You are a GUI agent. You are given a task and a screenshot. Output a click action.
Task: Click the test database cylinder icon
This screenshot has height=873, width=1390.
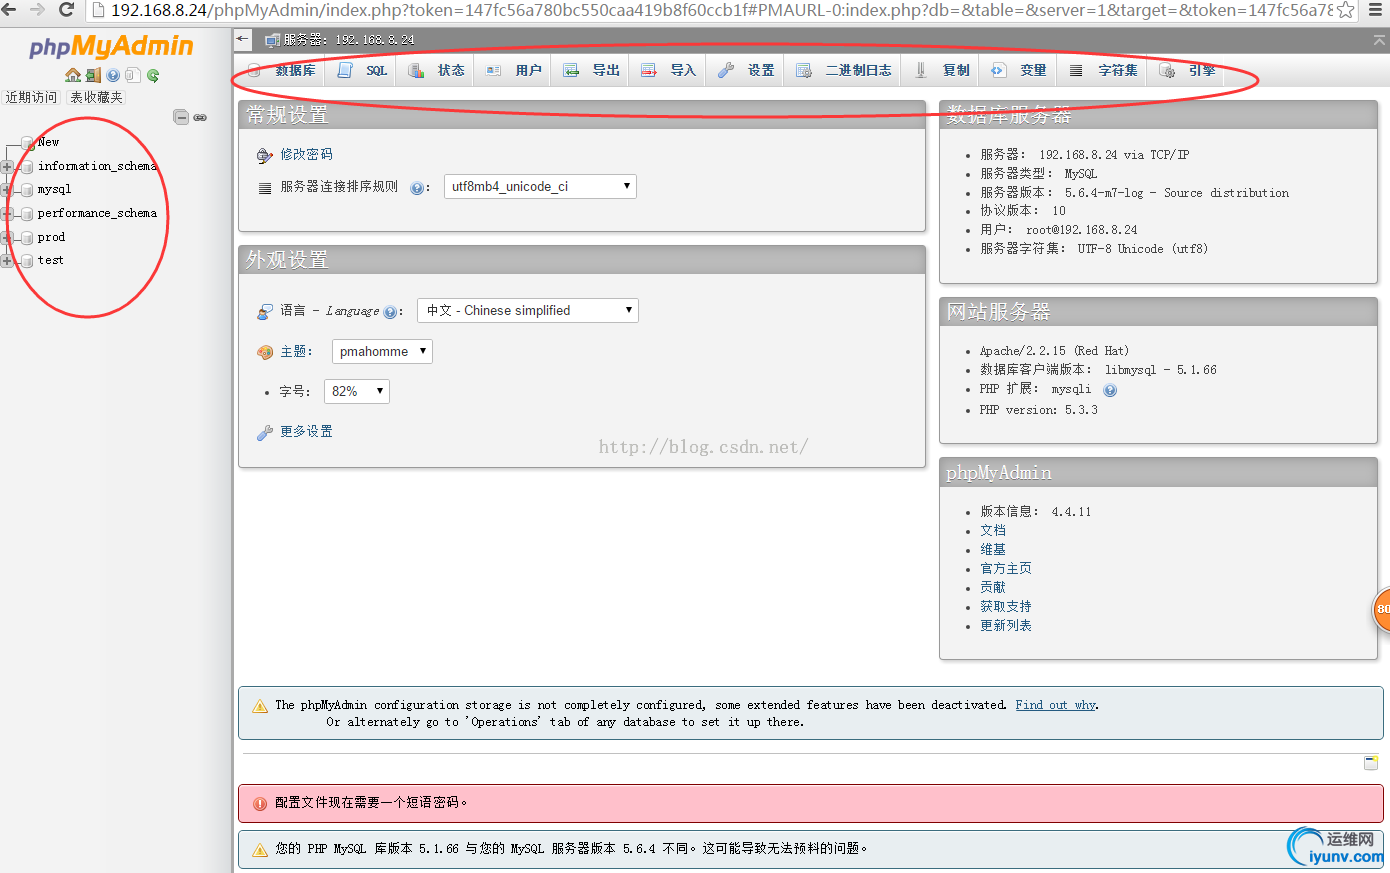[x=27, y=261]
